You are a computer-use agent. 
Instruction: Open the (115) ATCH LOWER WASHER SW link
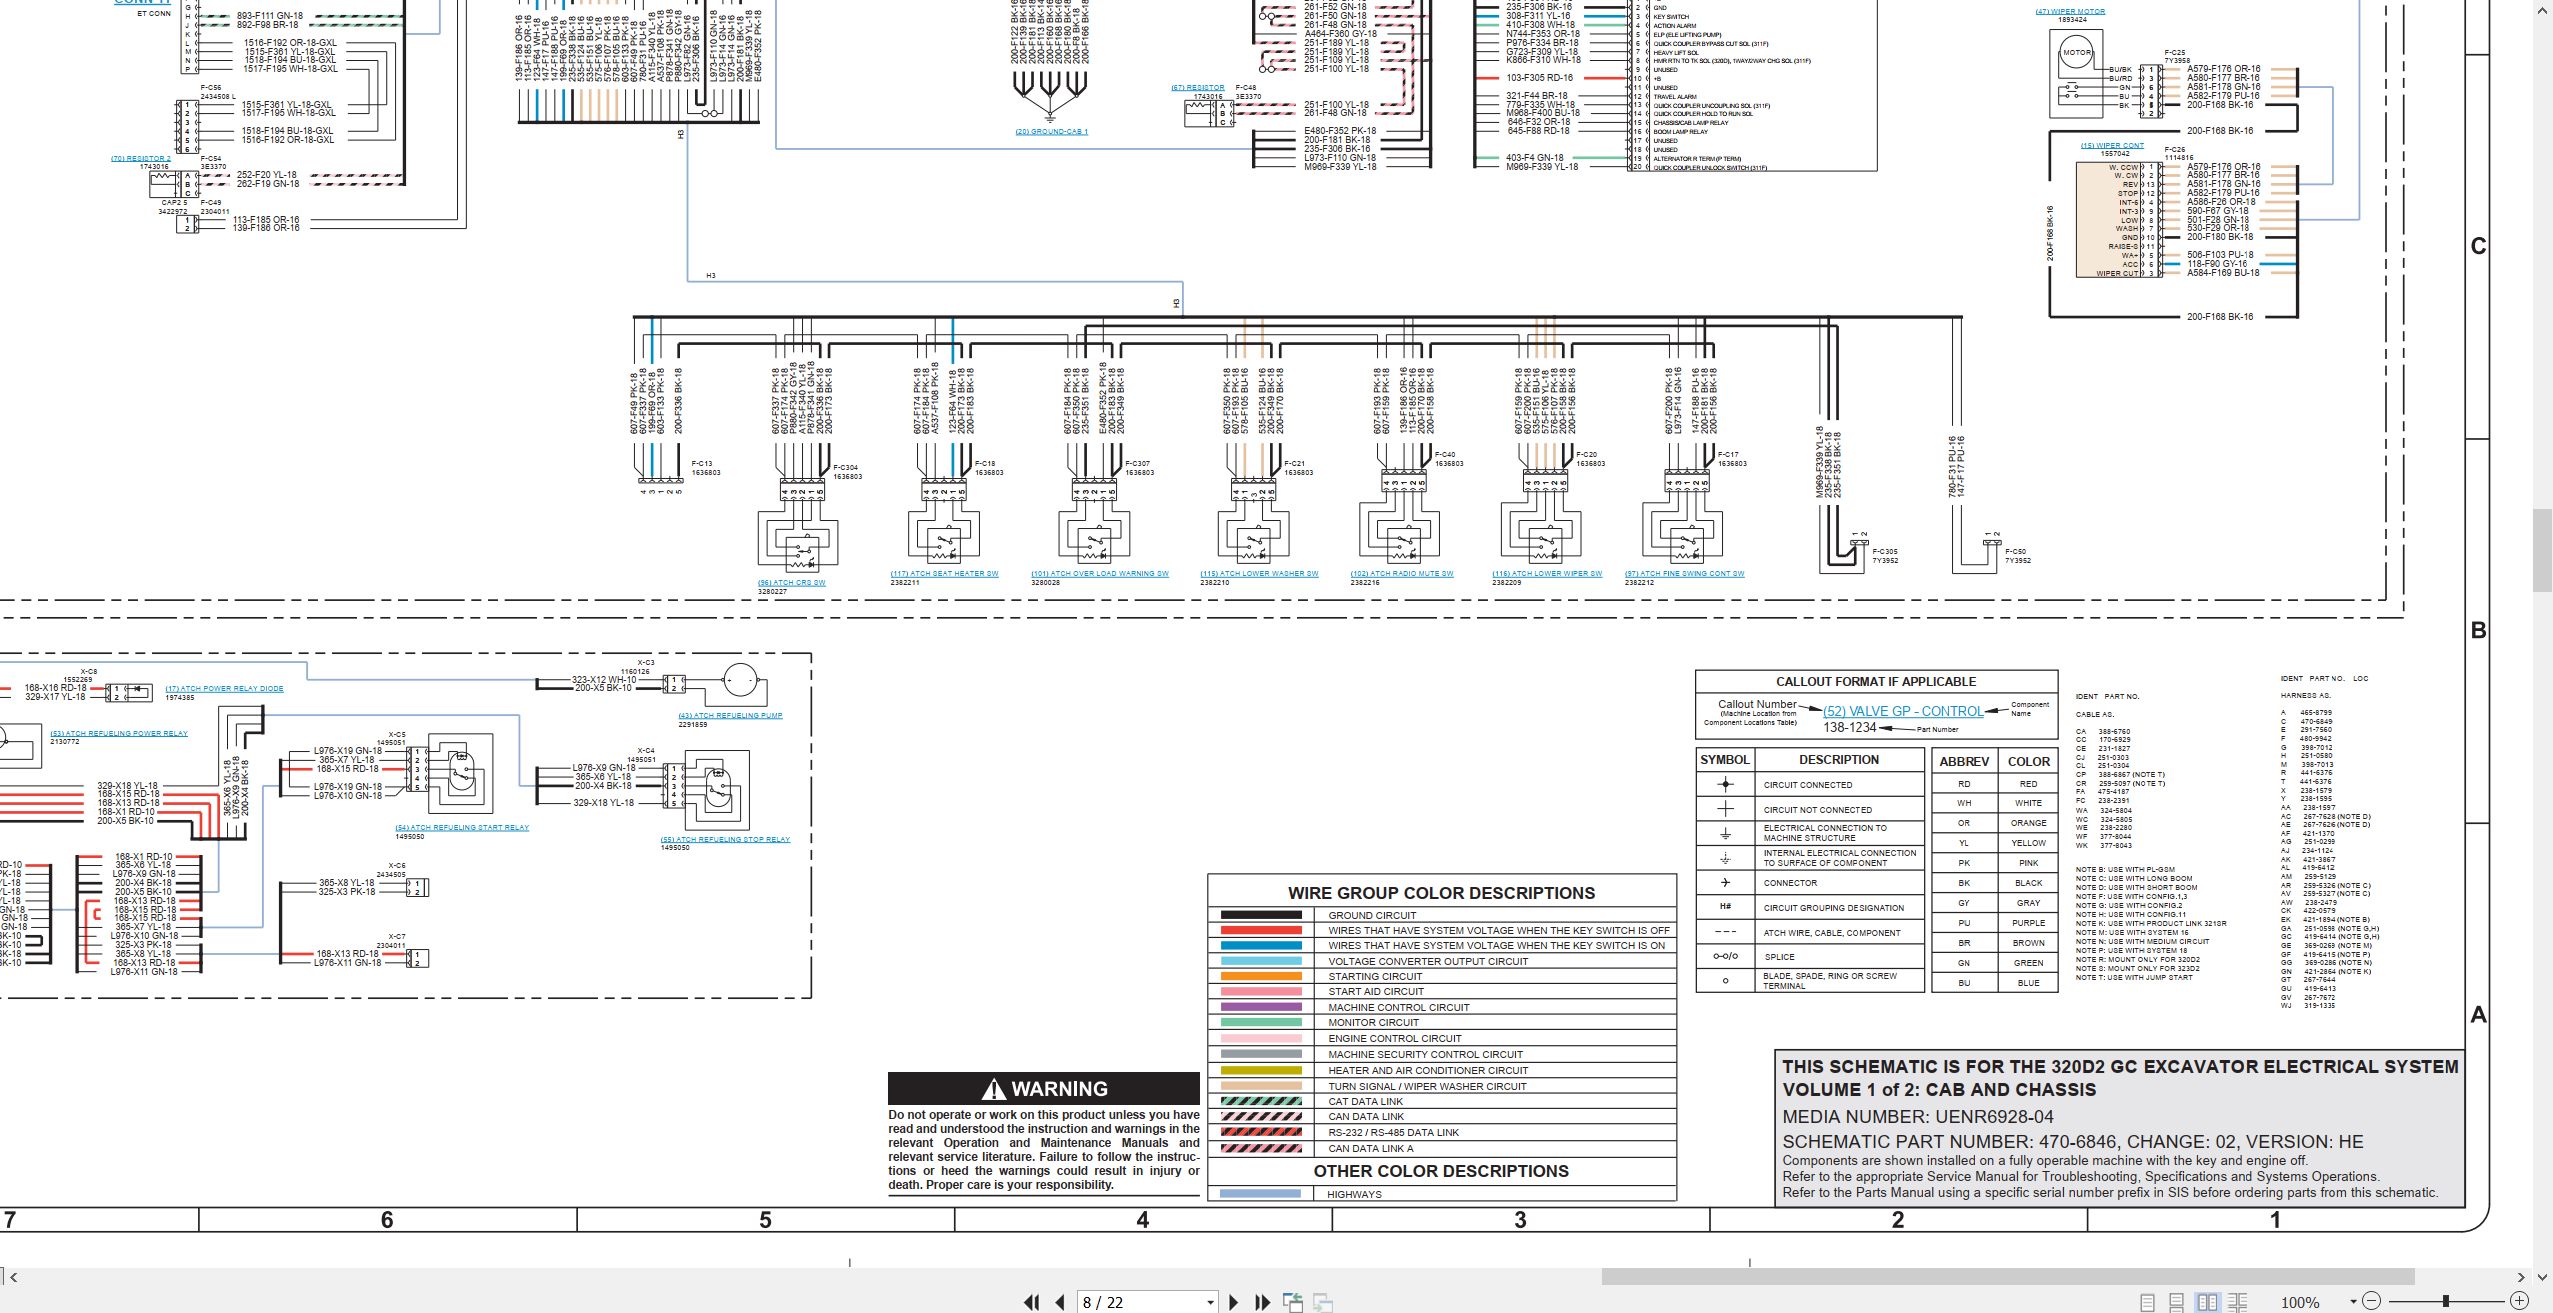(x=1259, y=574)
